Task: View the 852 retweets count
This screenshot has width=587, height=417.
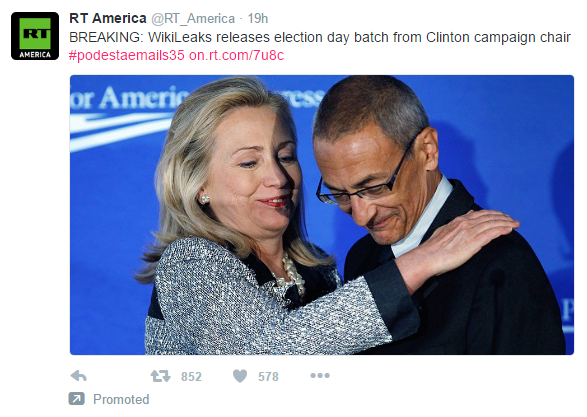Action: pos(191,377)
